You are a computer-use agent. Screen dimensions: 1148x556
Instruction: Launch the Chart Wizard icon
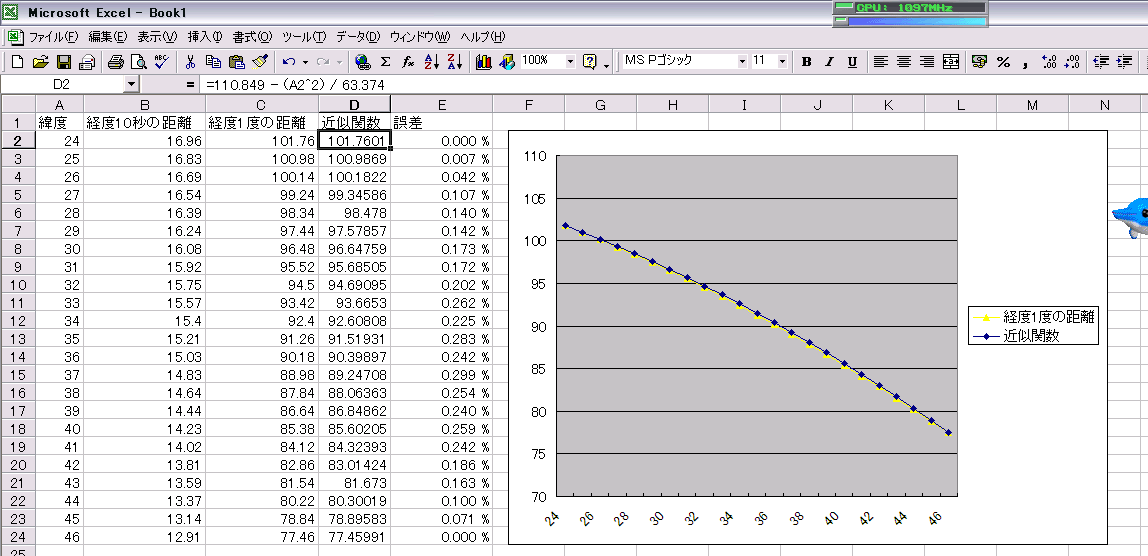484,62
